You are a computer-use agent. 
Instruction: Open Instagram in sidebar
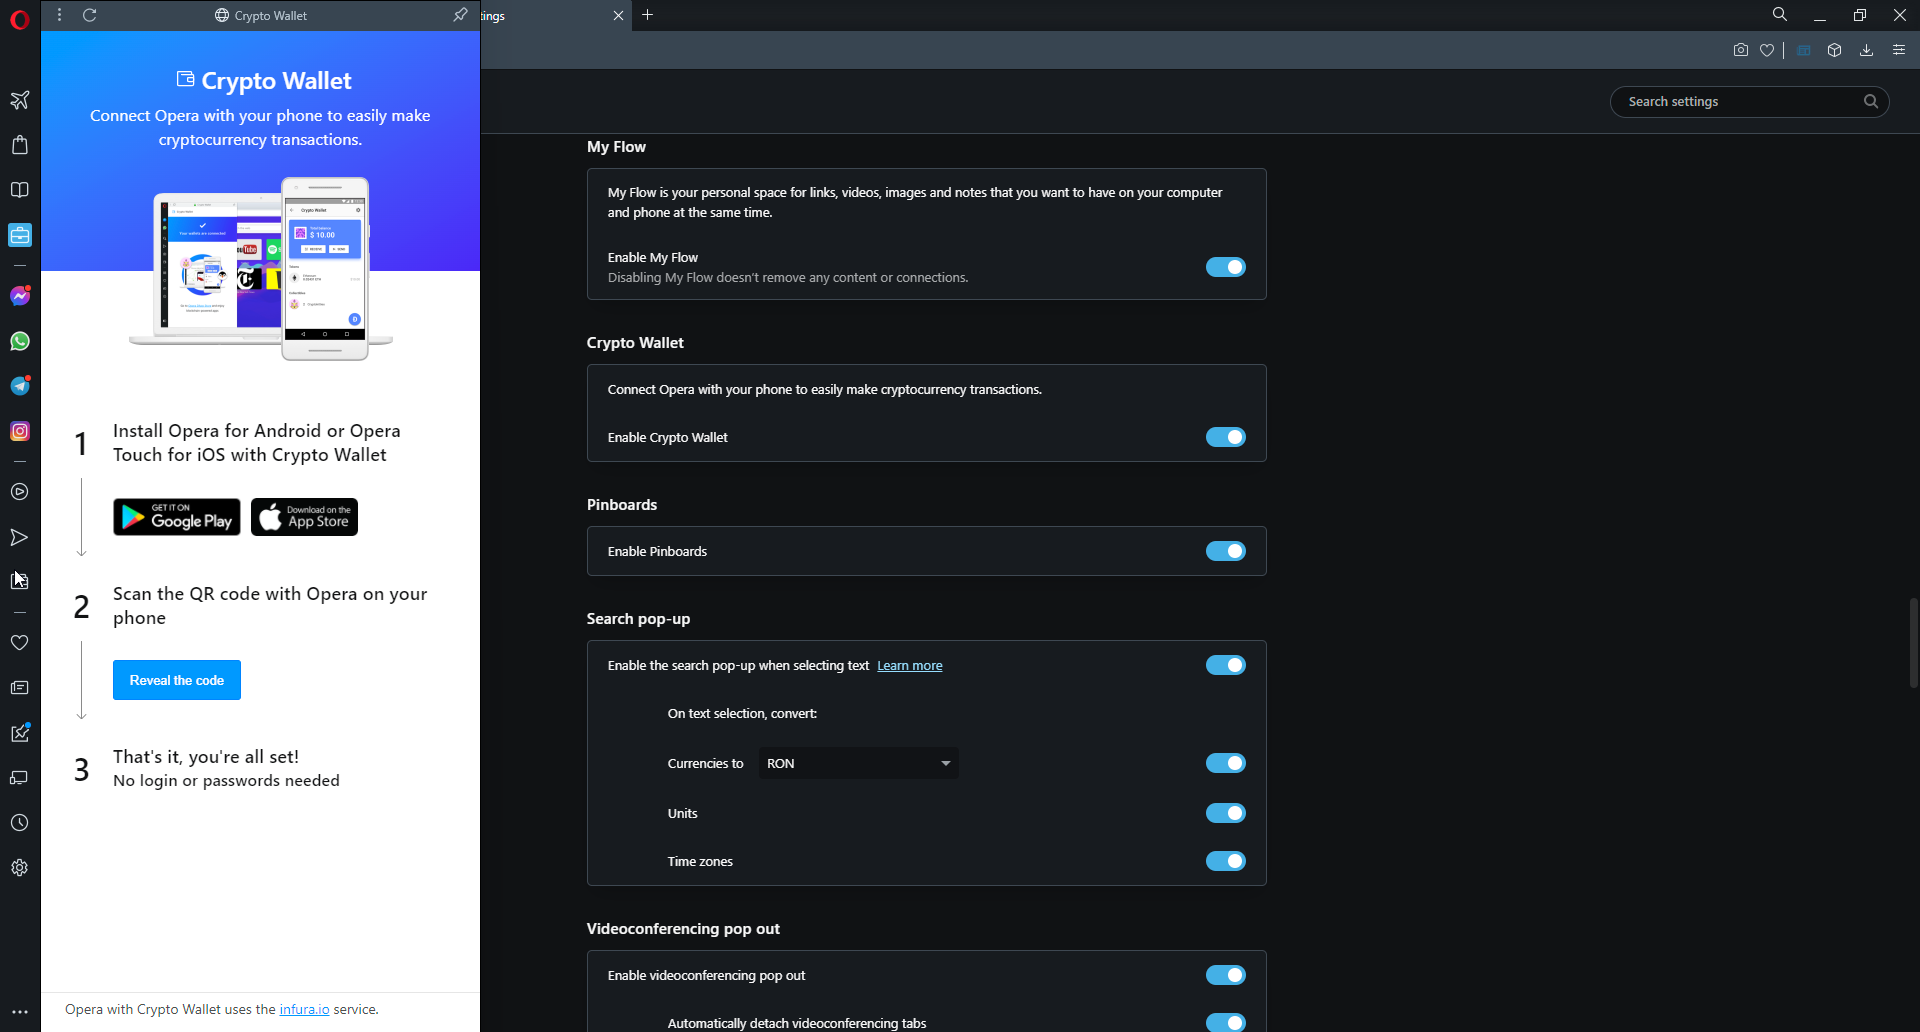[x=20, y=431]
